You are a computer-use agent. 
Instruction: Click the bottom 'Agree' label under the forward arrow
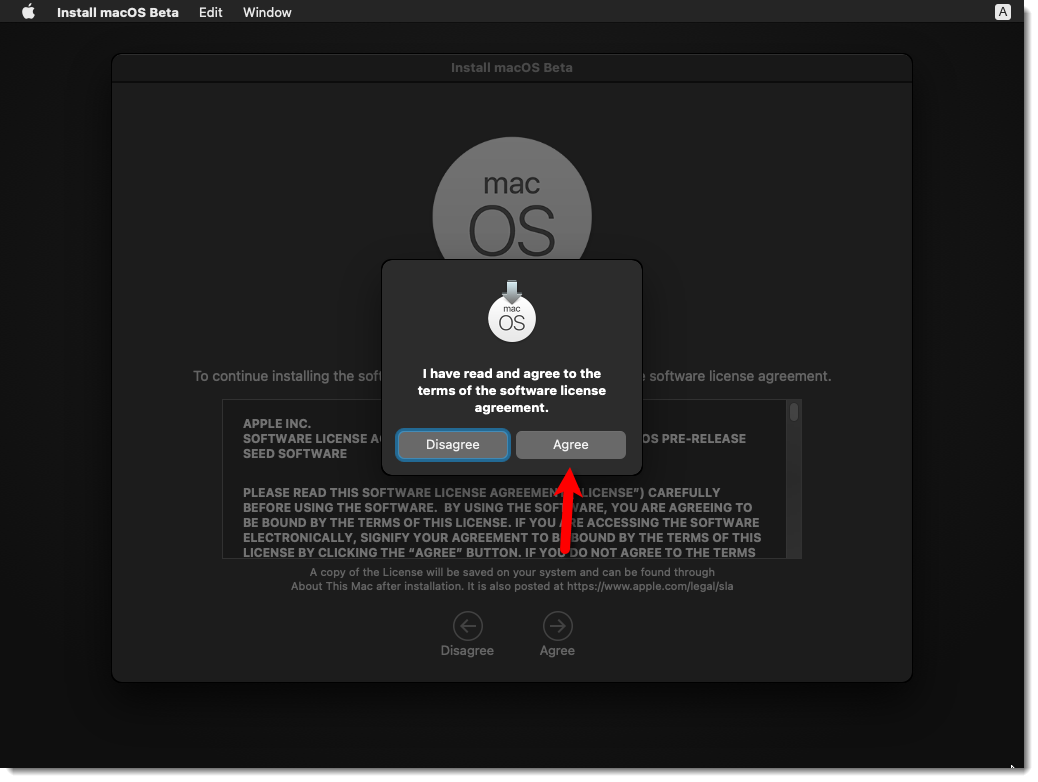[x=557, y=650]
